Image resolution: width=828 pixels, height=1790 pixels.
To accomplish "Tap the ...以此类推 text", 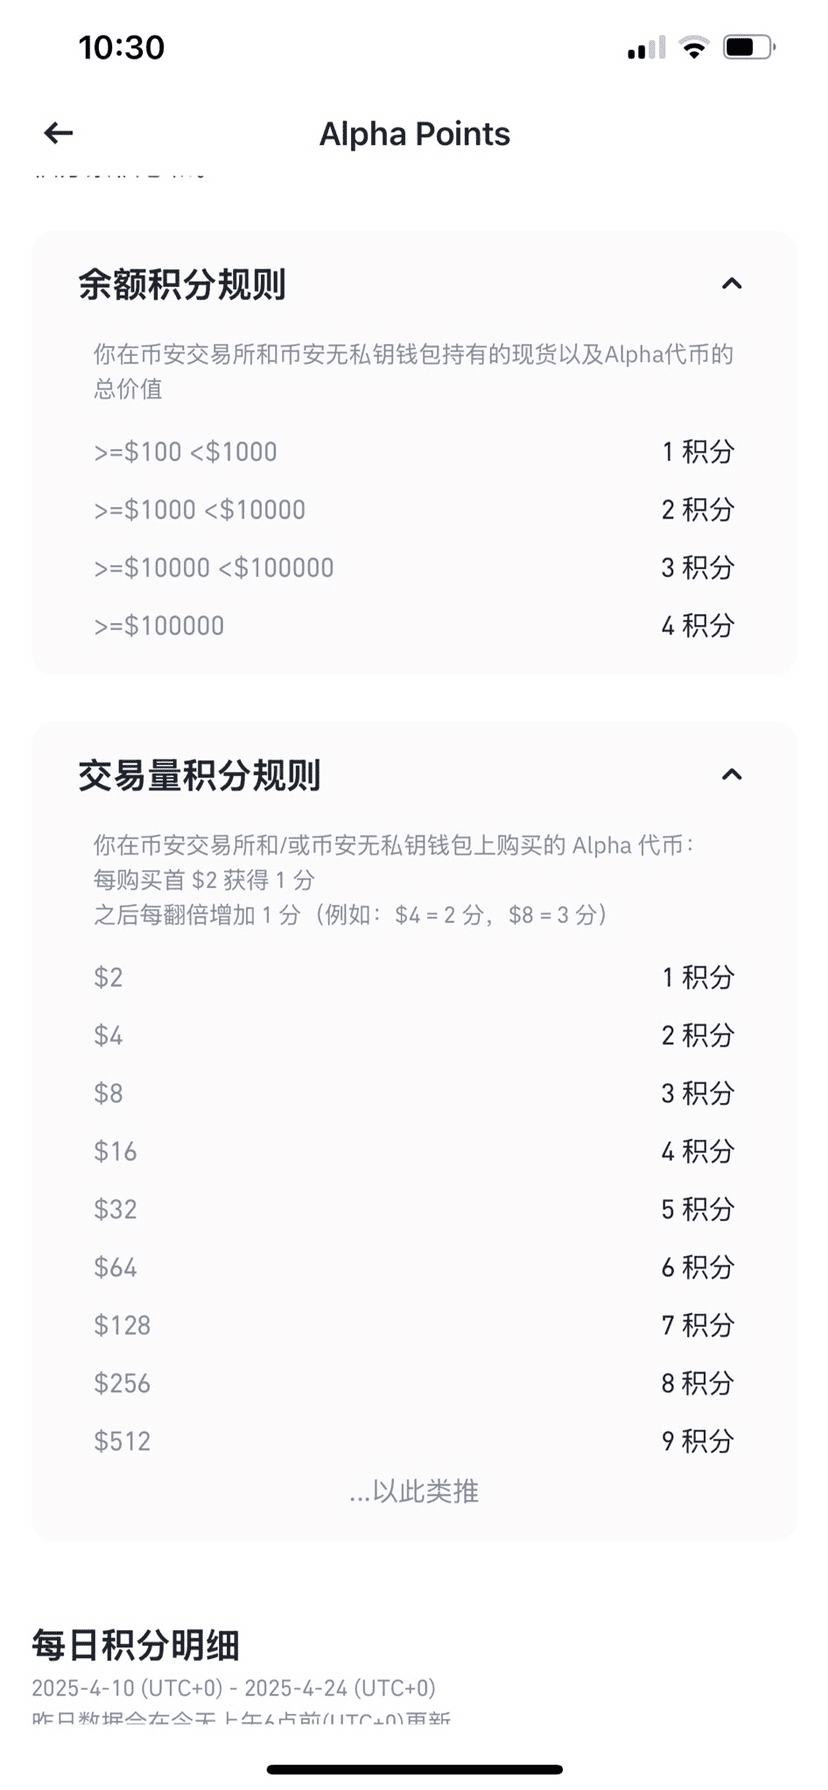I will (414, 1492).
